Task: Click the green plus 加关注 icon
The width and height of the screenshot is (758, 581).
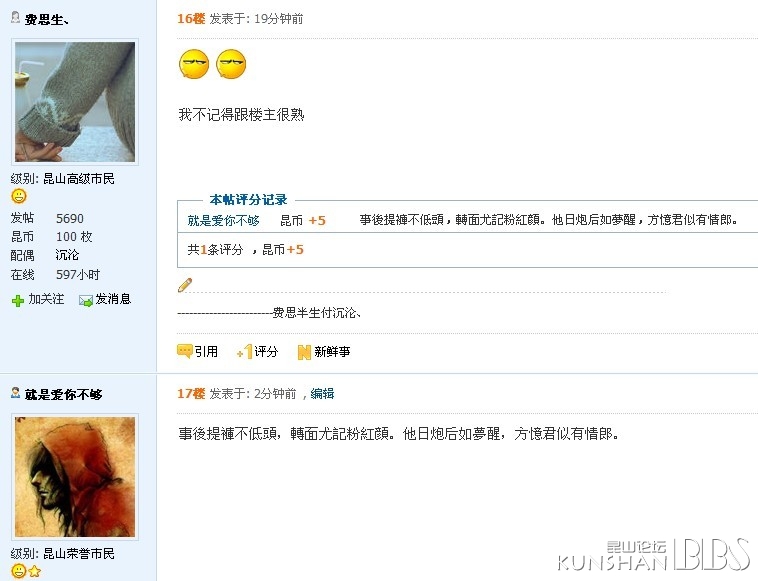Action: (18, 301)
